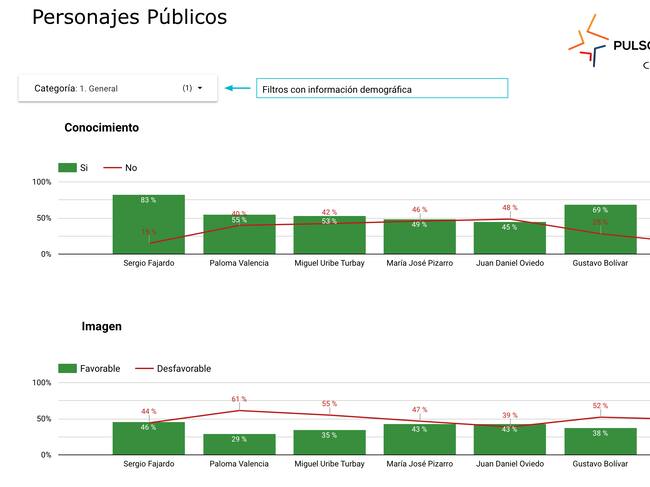Click the Personajes Públicos page title
The image size is (650, 487).
tap(129, 17)
